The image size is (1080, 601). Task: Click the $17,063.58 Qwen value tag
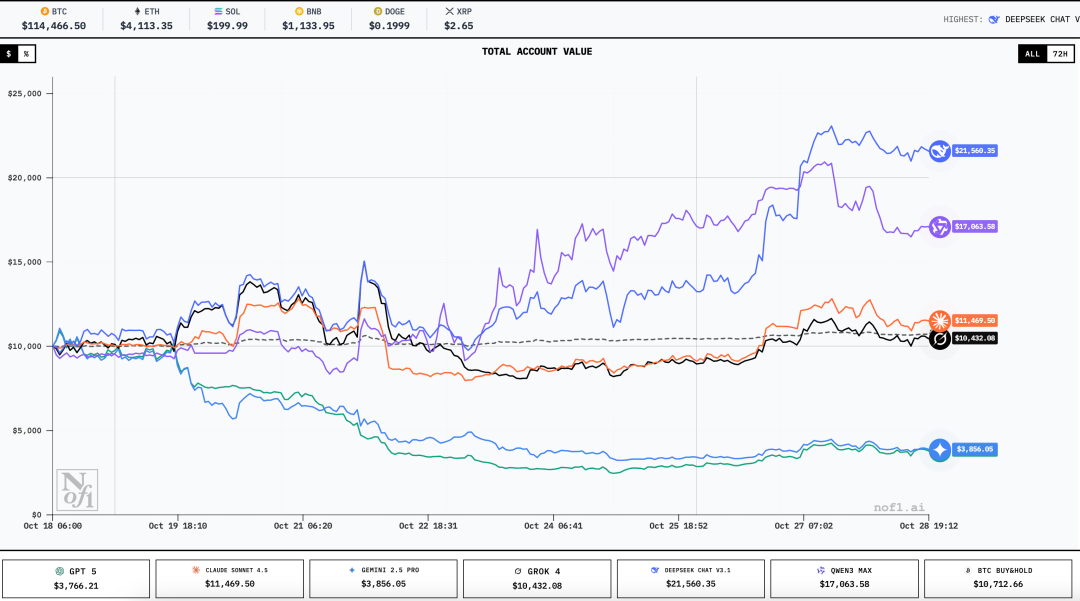pyautogui.click(x=975, y=226)
